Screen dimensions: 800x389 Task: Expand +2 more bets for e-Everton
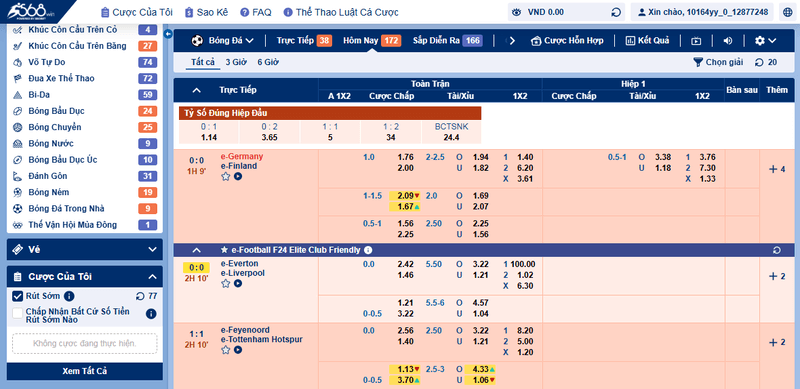[777, 276]
